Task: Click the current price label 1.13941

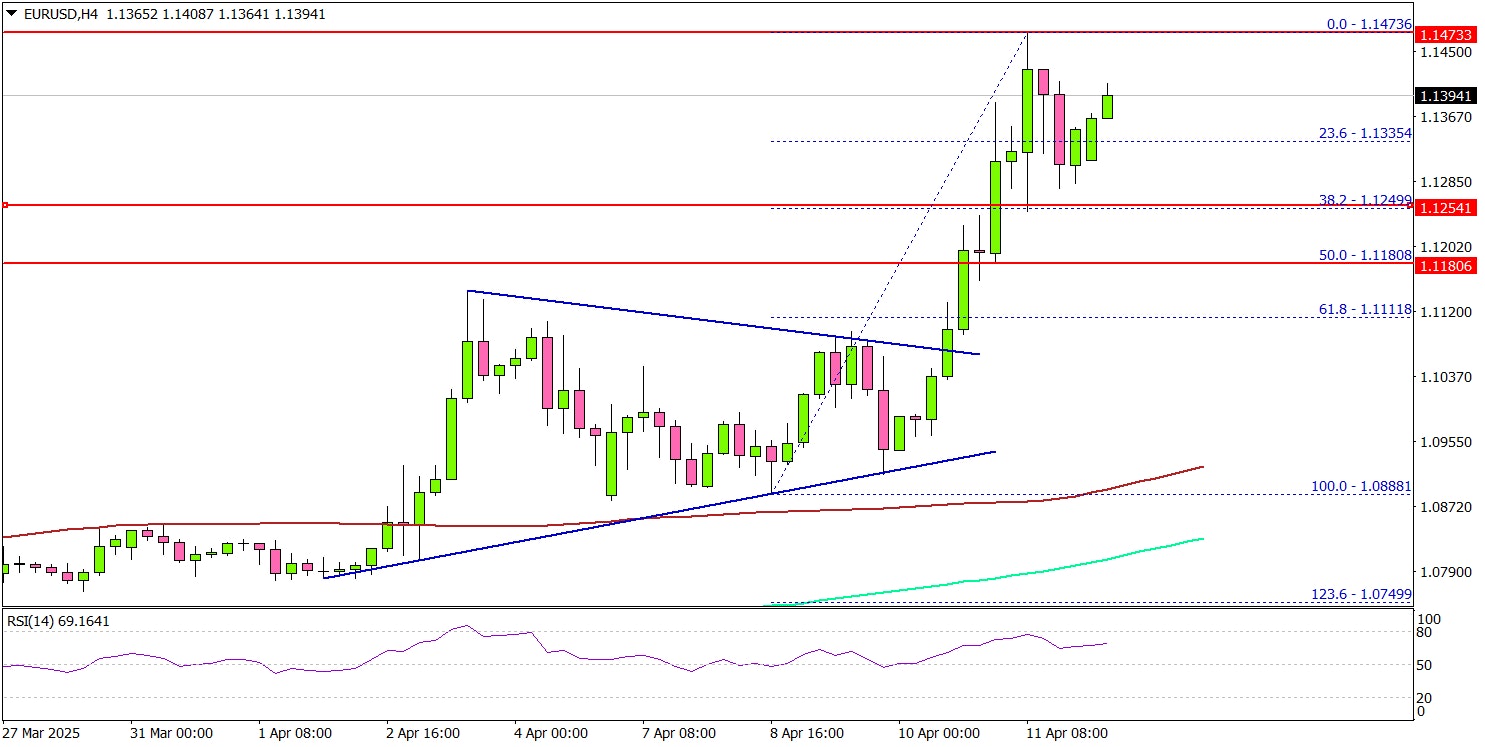Action: (1444, 96)
